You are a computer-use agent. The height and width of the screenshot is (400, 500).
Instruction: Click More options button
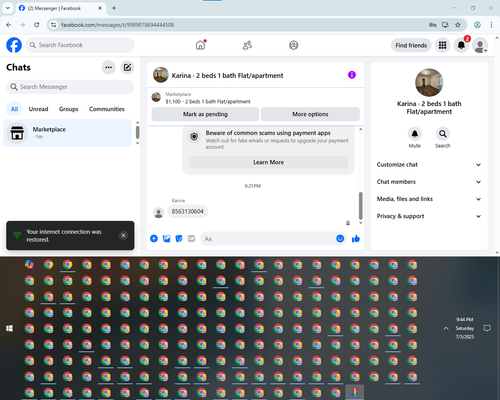[310, 114]
